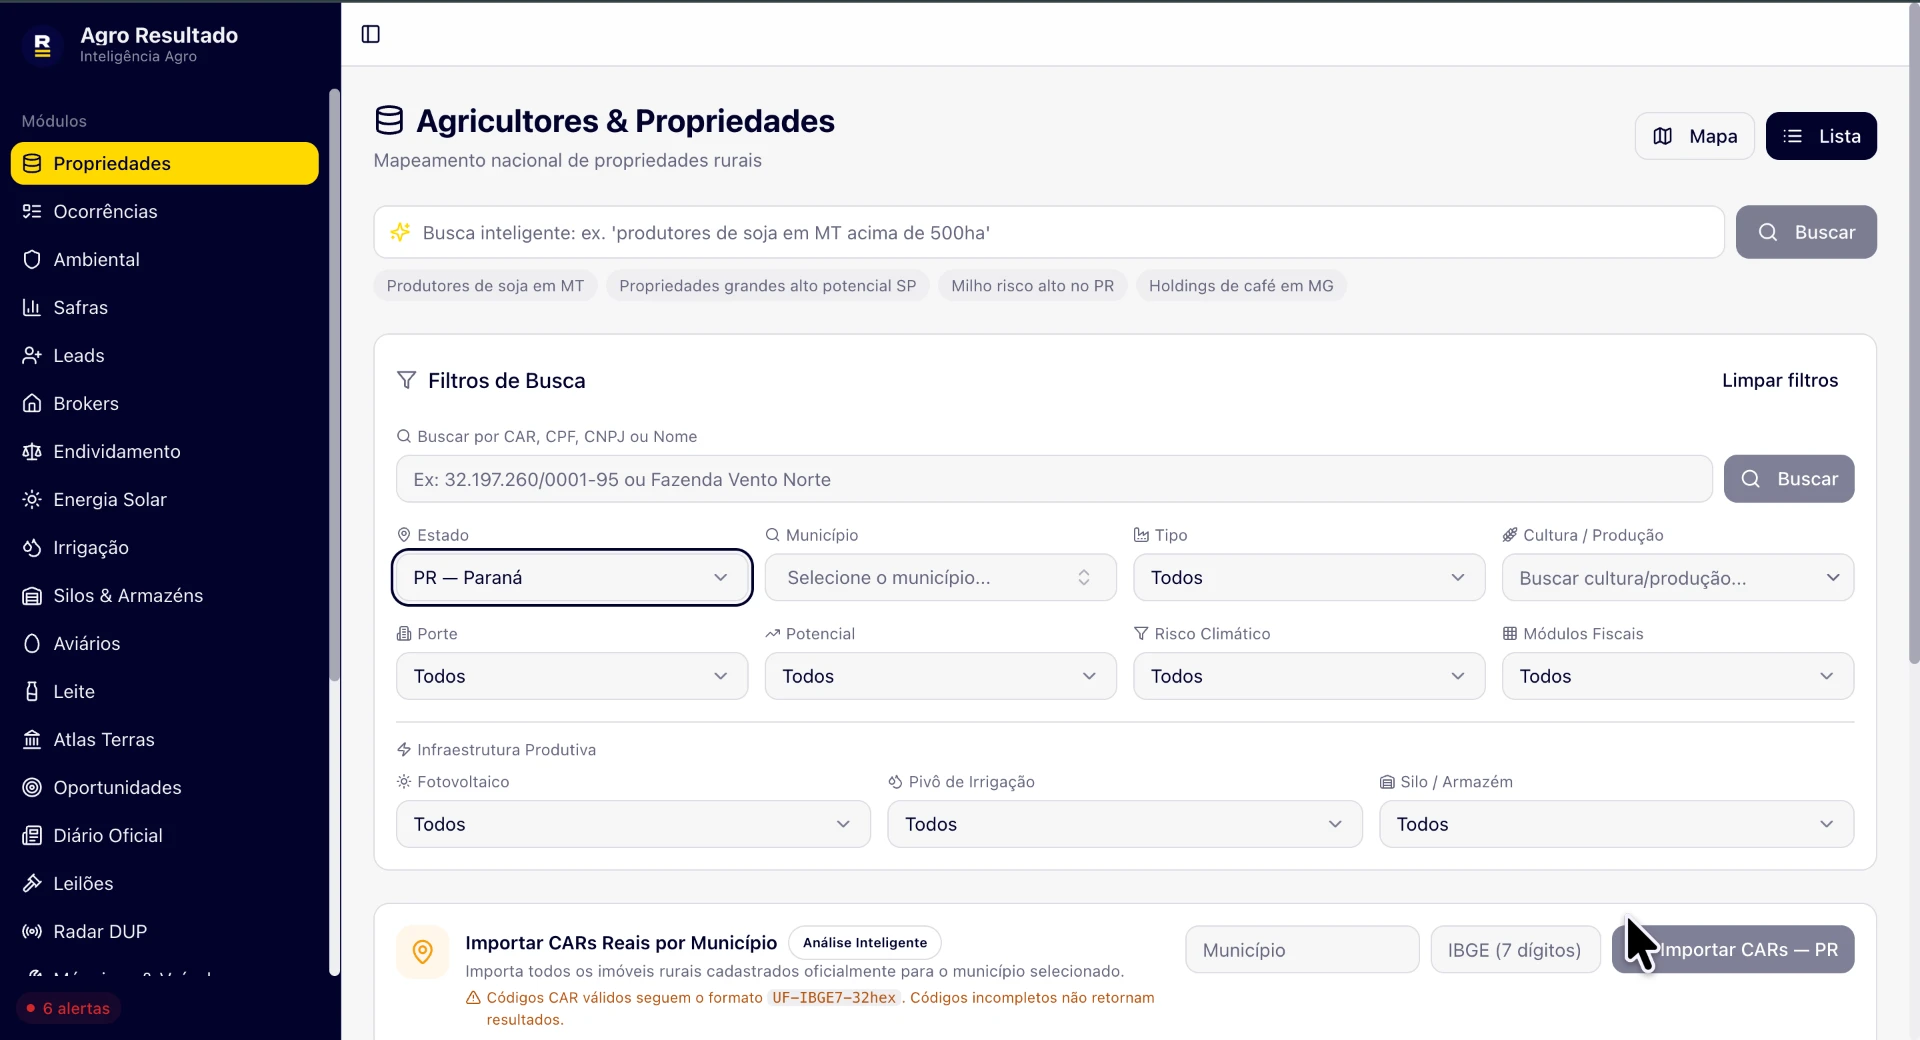
Task: Expand the Pivô de Irrigação dropdown
Action: tap(1125, 824)
